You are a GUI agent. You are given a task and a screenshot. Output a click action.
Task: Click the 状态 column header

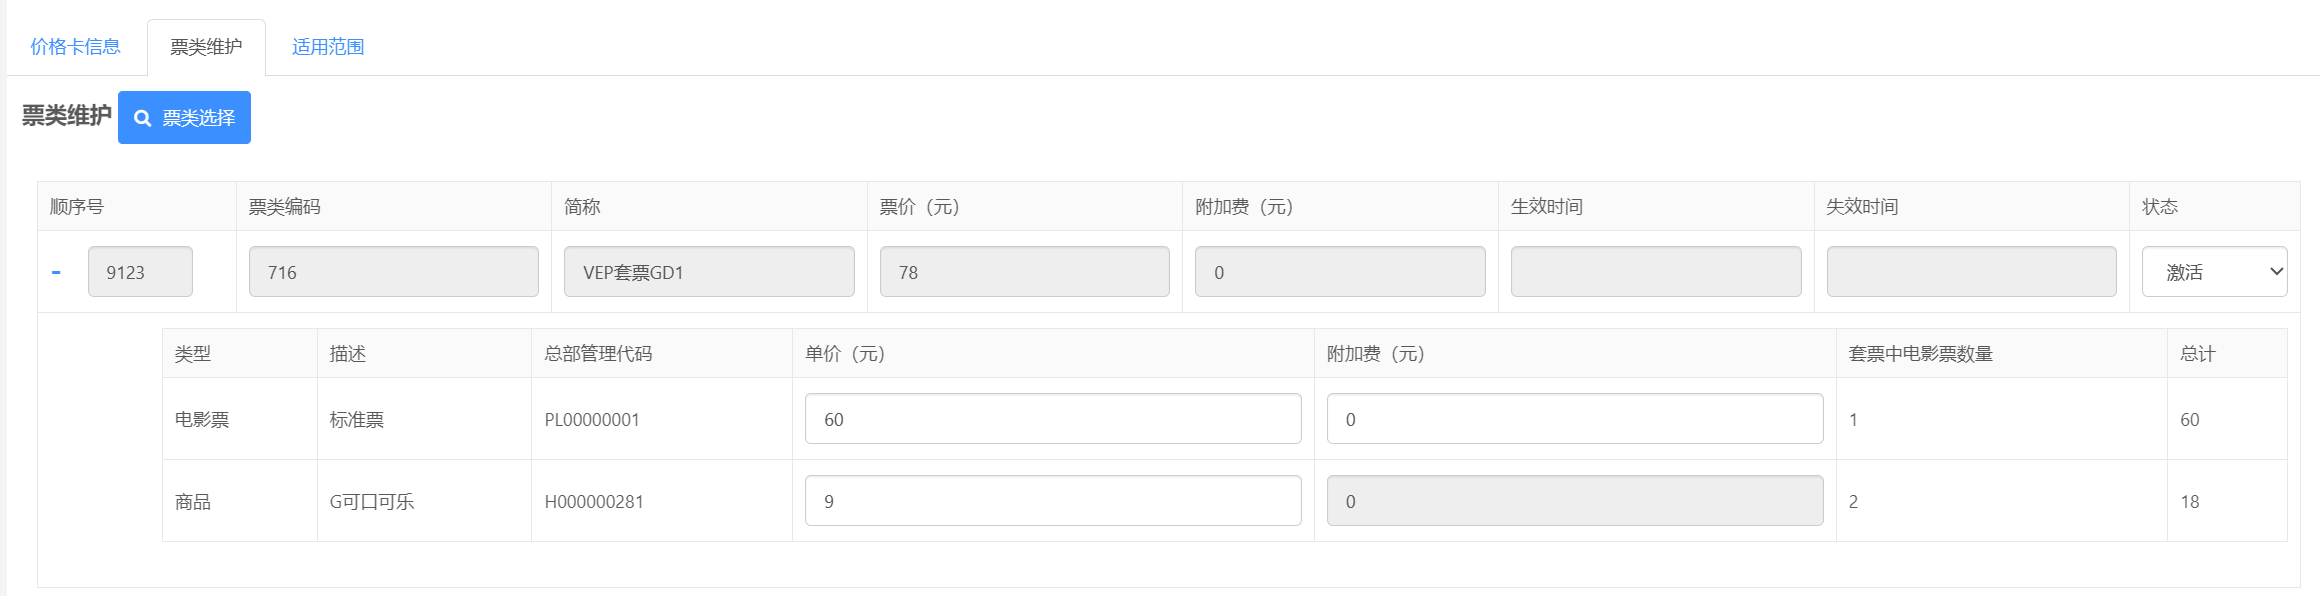pos(2160,207)
